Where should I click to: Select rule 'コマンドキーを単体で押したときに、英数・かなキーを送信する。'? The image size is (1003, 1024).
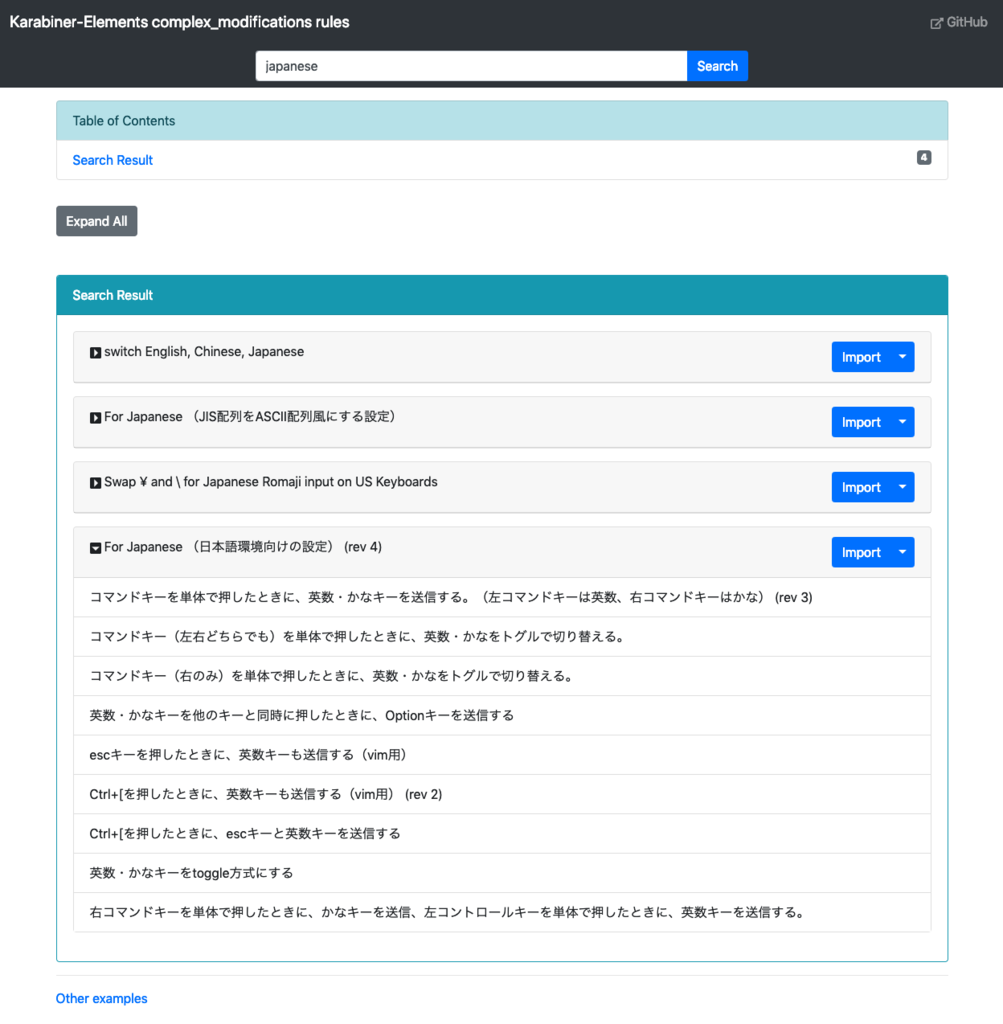(502, 598)
